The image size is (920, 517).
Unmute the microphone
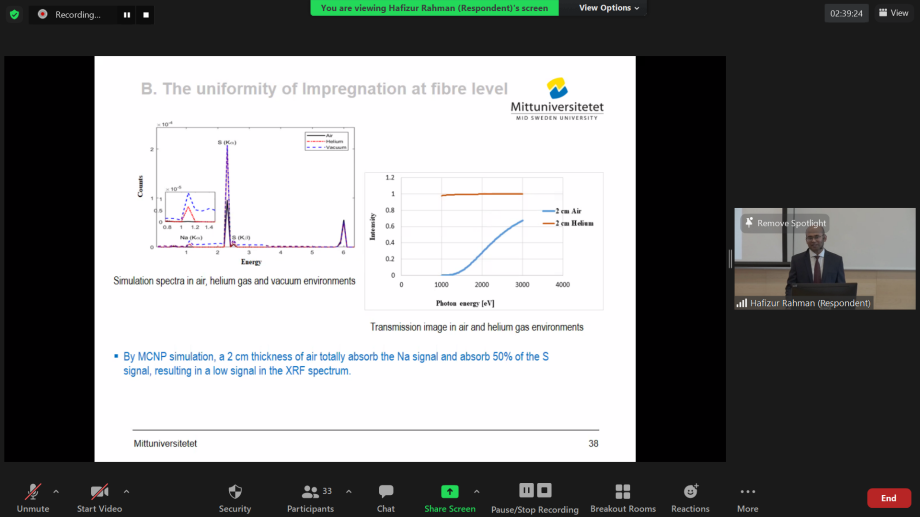(33, 497)
